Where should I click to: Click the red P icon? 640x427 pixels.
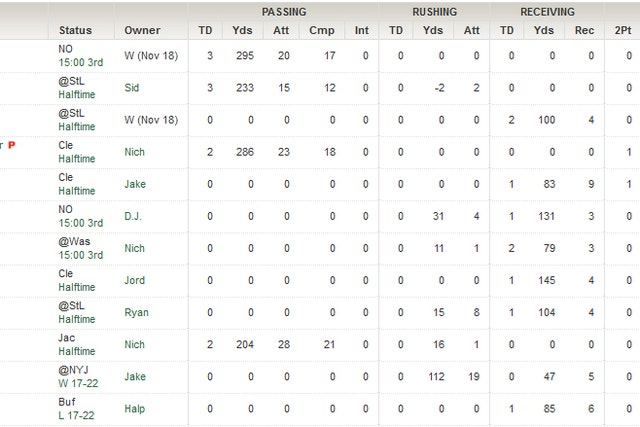tap(12, 145)
